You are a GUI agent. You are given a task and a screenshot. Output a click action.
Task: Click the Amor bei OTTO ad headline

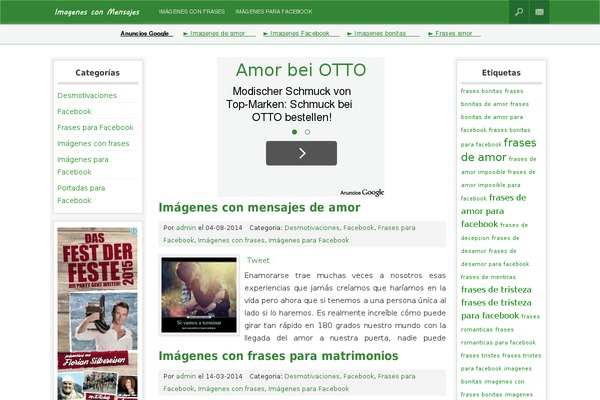tap(301, 70)
